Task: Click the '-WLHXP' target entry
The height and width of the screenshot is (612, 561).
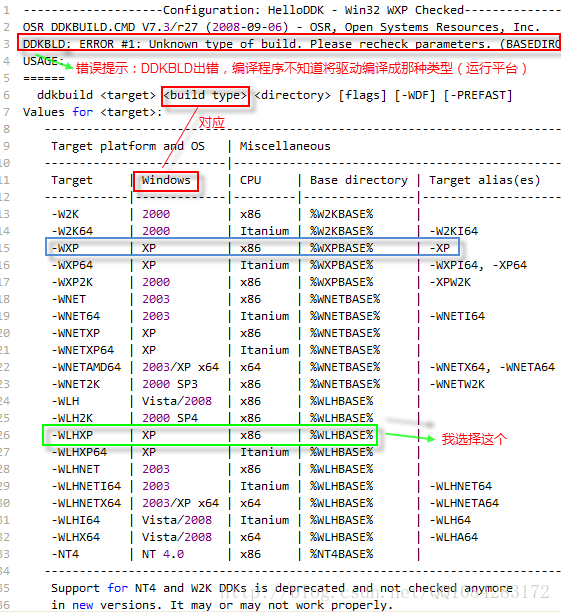Action: (72, 435)
